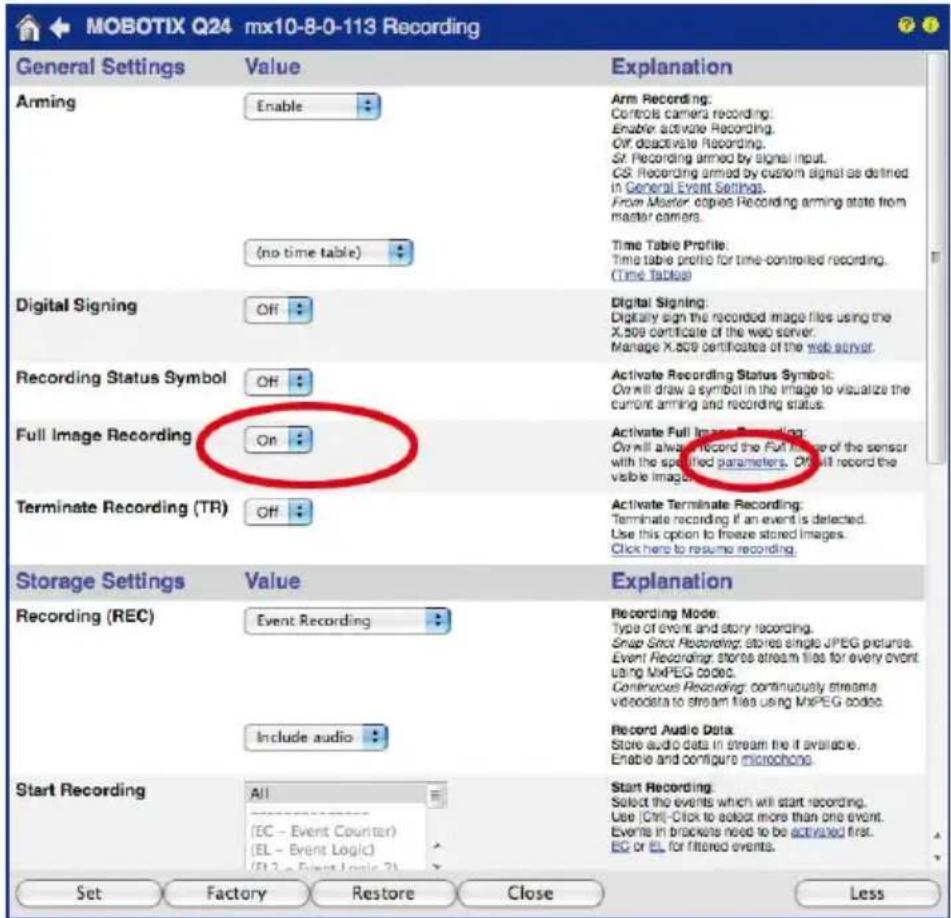Open the Time Tables link

click(x=651, y=275)
